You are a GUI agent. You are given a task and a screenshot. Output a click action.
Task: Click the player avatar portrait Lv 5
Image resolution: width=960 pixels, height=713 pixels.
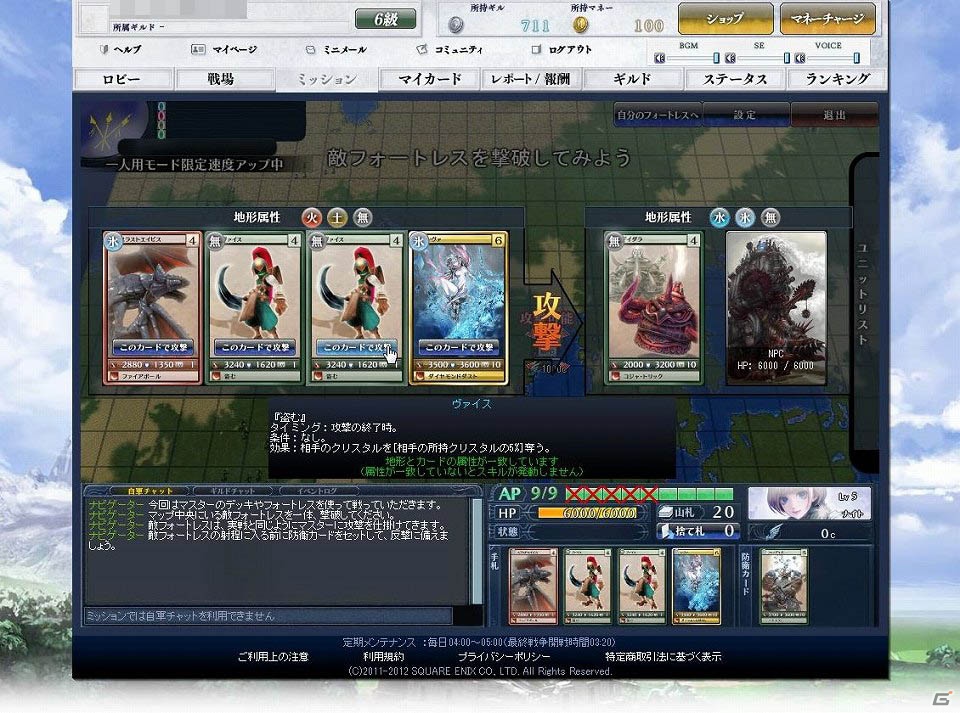[x=809, y=504]
